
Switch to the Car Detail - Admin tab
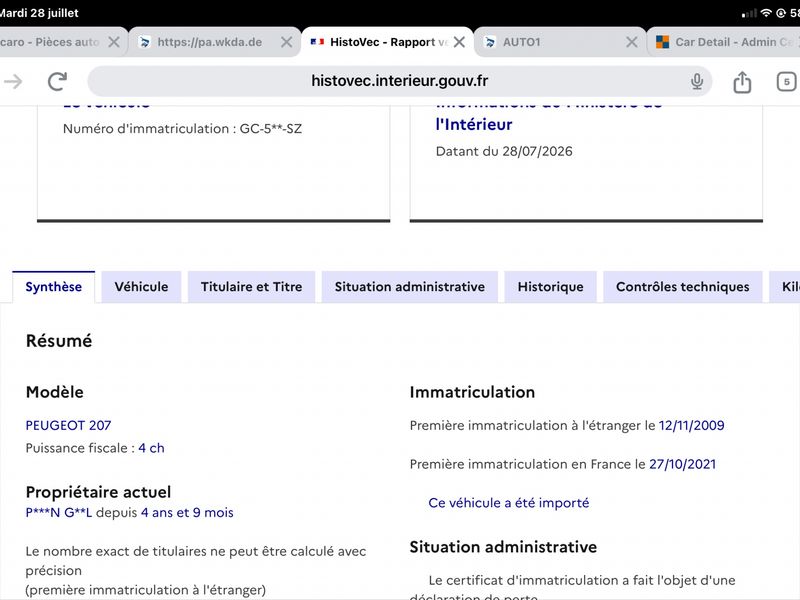click(x=723, y=42)
